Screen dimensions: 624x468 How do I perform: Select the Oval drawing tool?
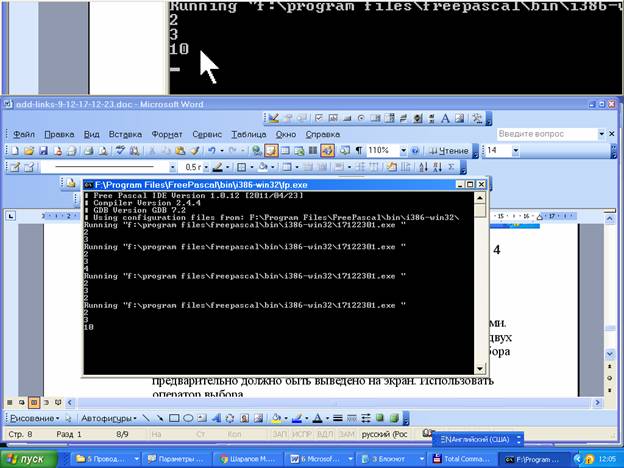[188, 418]
